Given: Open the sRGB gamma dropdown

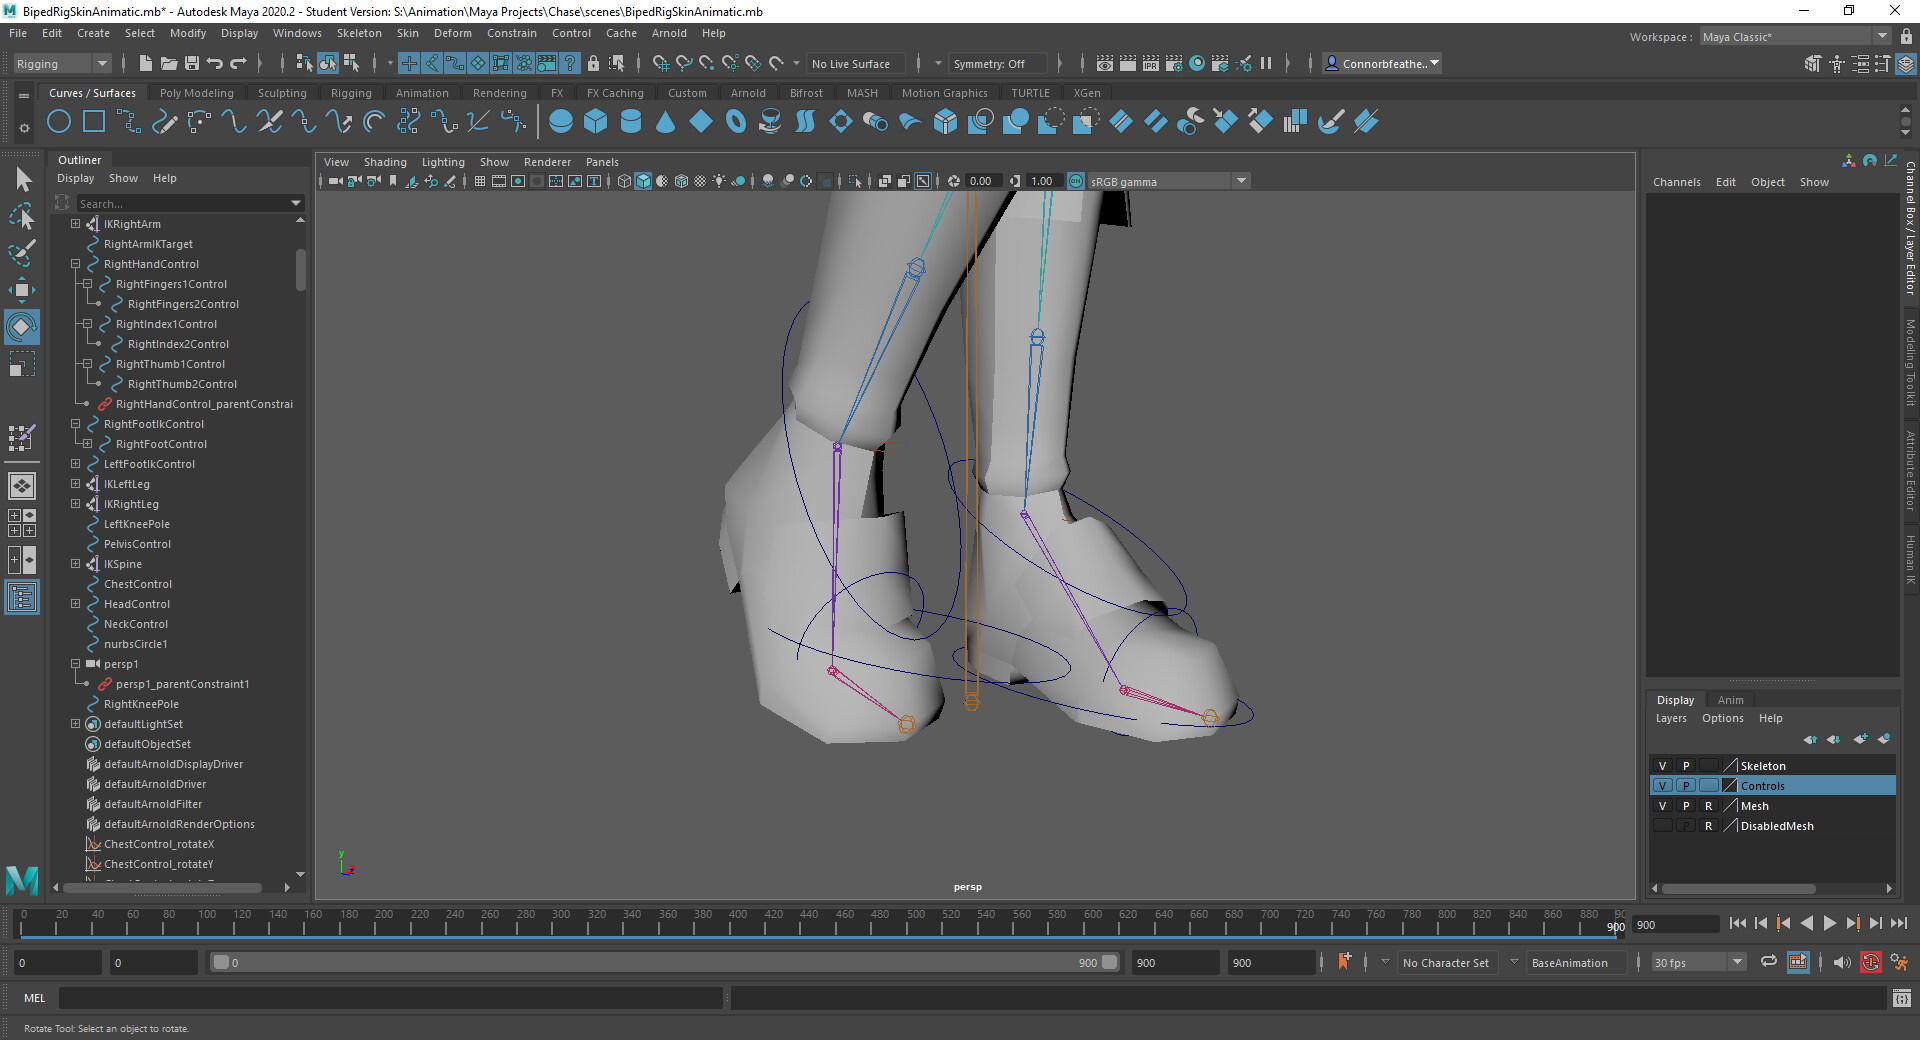Looking at the screenshot, I should (x=1240, y=181).
